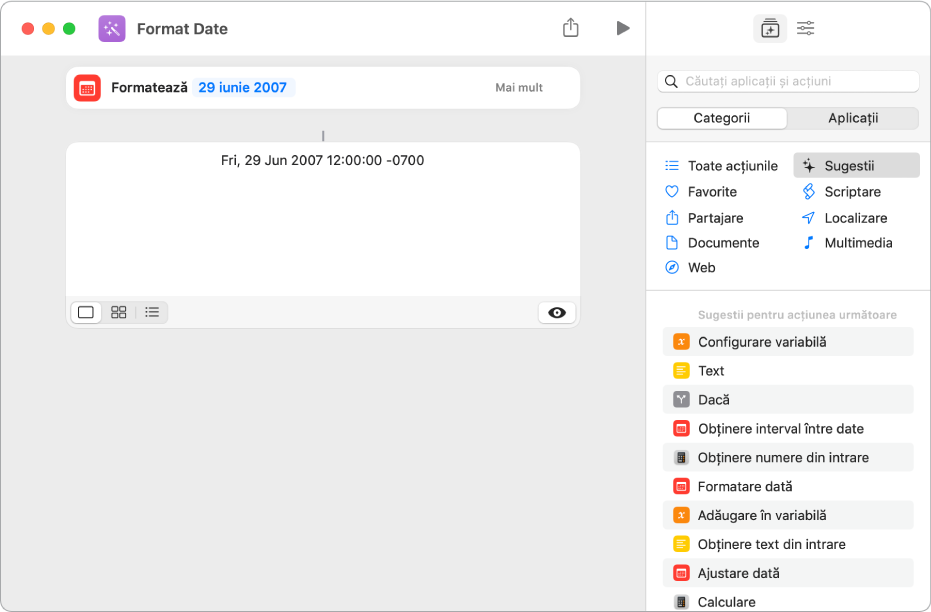Switch the result to list view
The image size is (931, 612).
coord(152,312)
